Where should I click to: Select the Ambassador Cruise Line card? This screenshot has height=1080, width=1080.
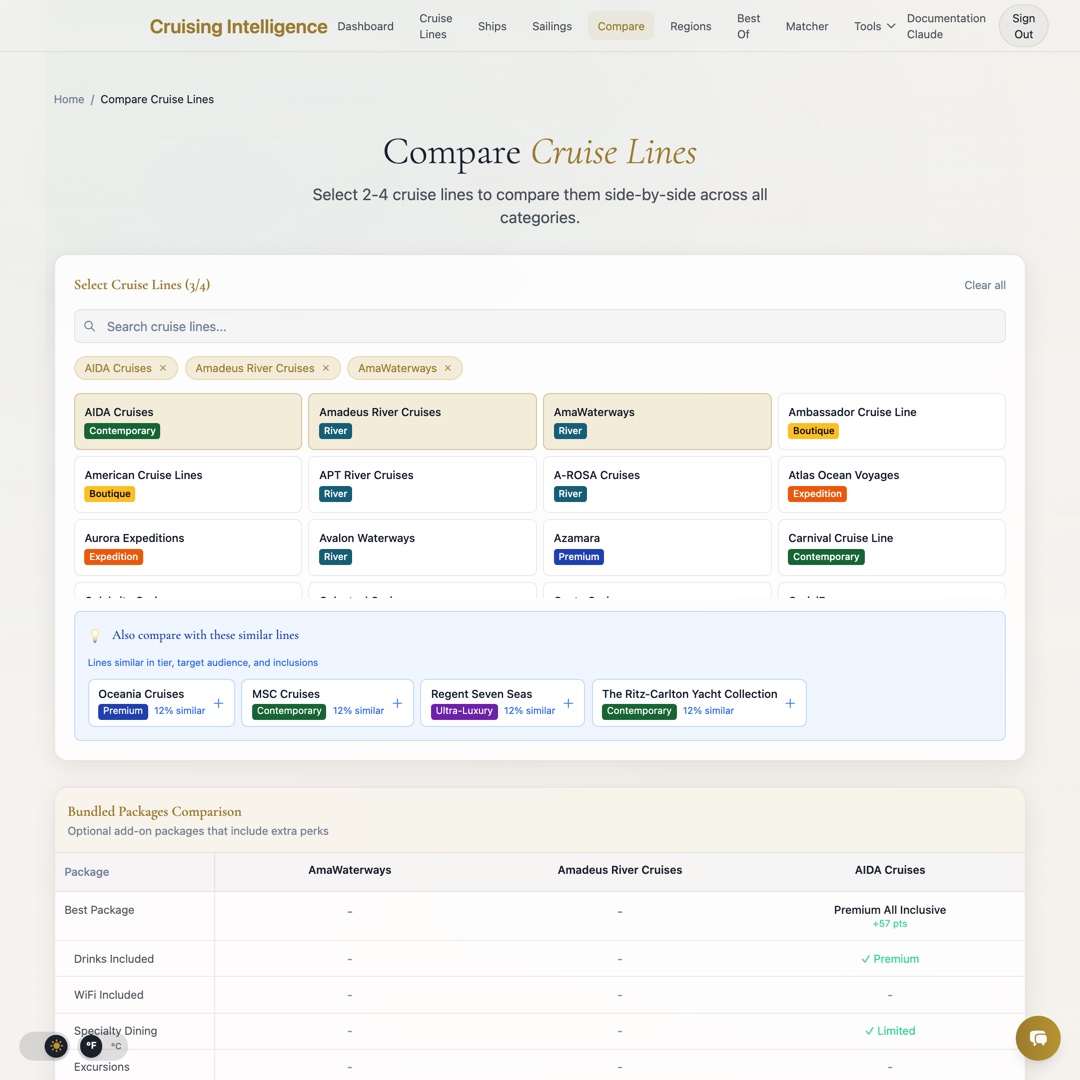click(x=891, y=422)
